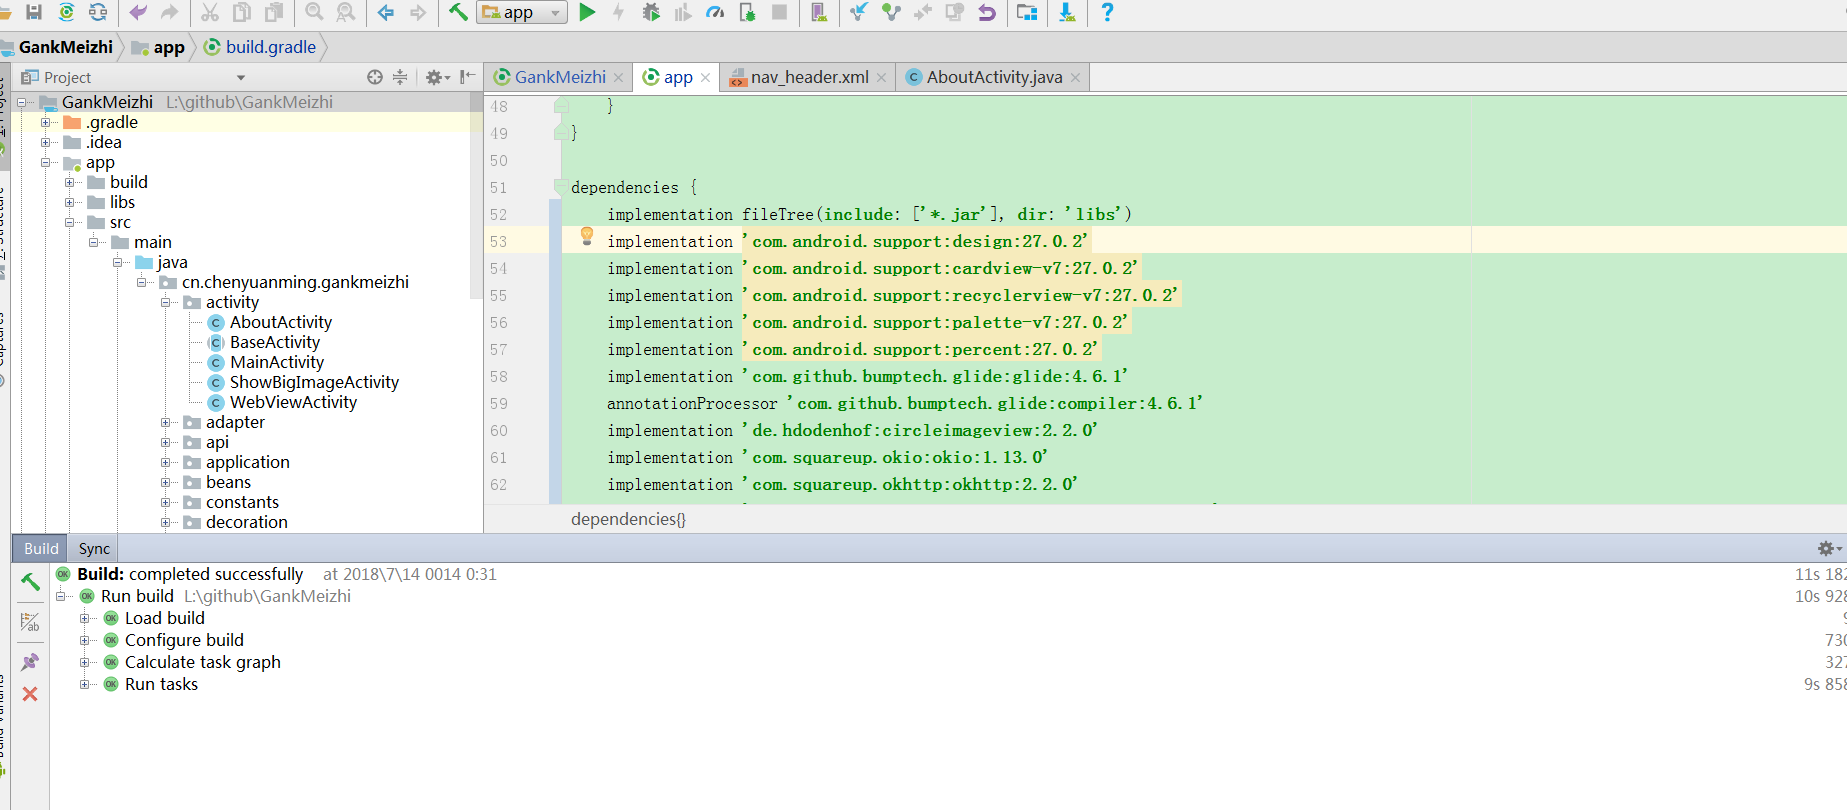This screenshot has width=1847, height=810.
Task: Click the fold marker on line 51
Action: point(560,187)
